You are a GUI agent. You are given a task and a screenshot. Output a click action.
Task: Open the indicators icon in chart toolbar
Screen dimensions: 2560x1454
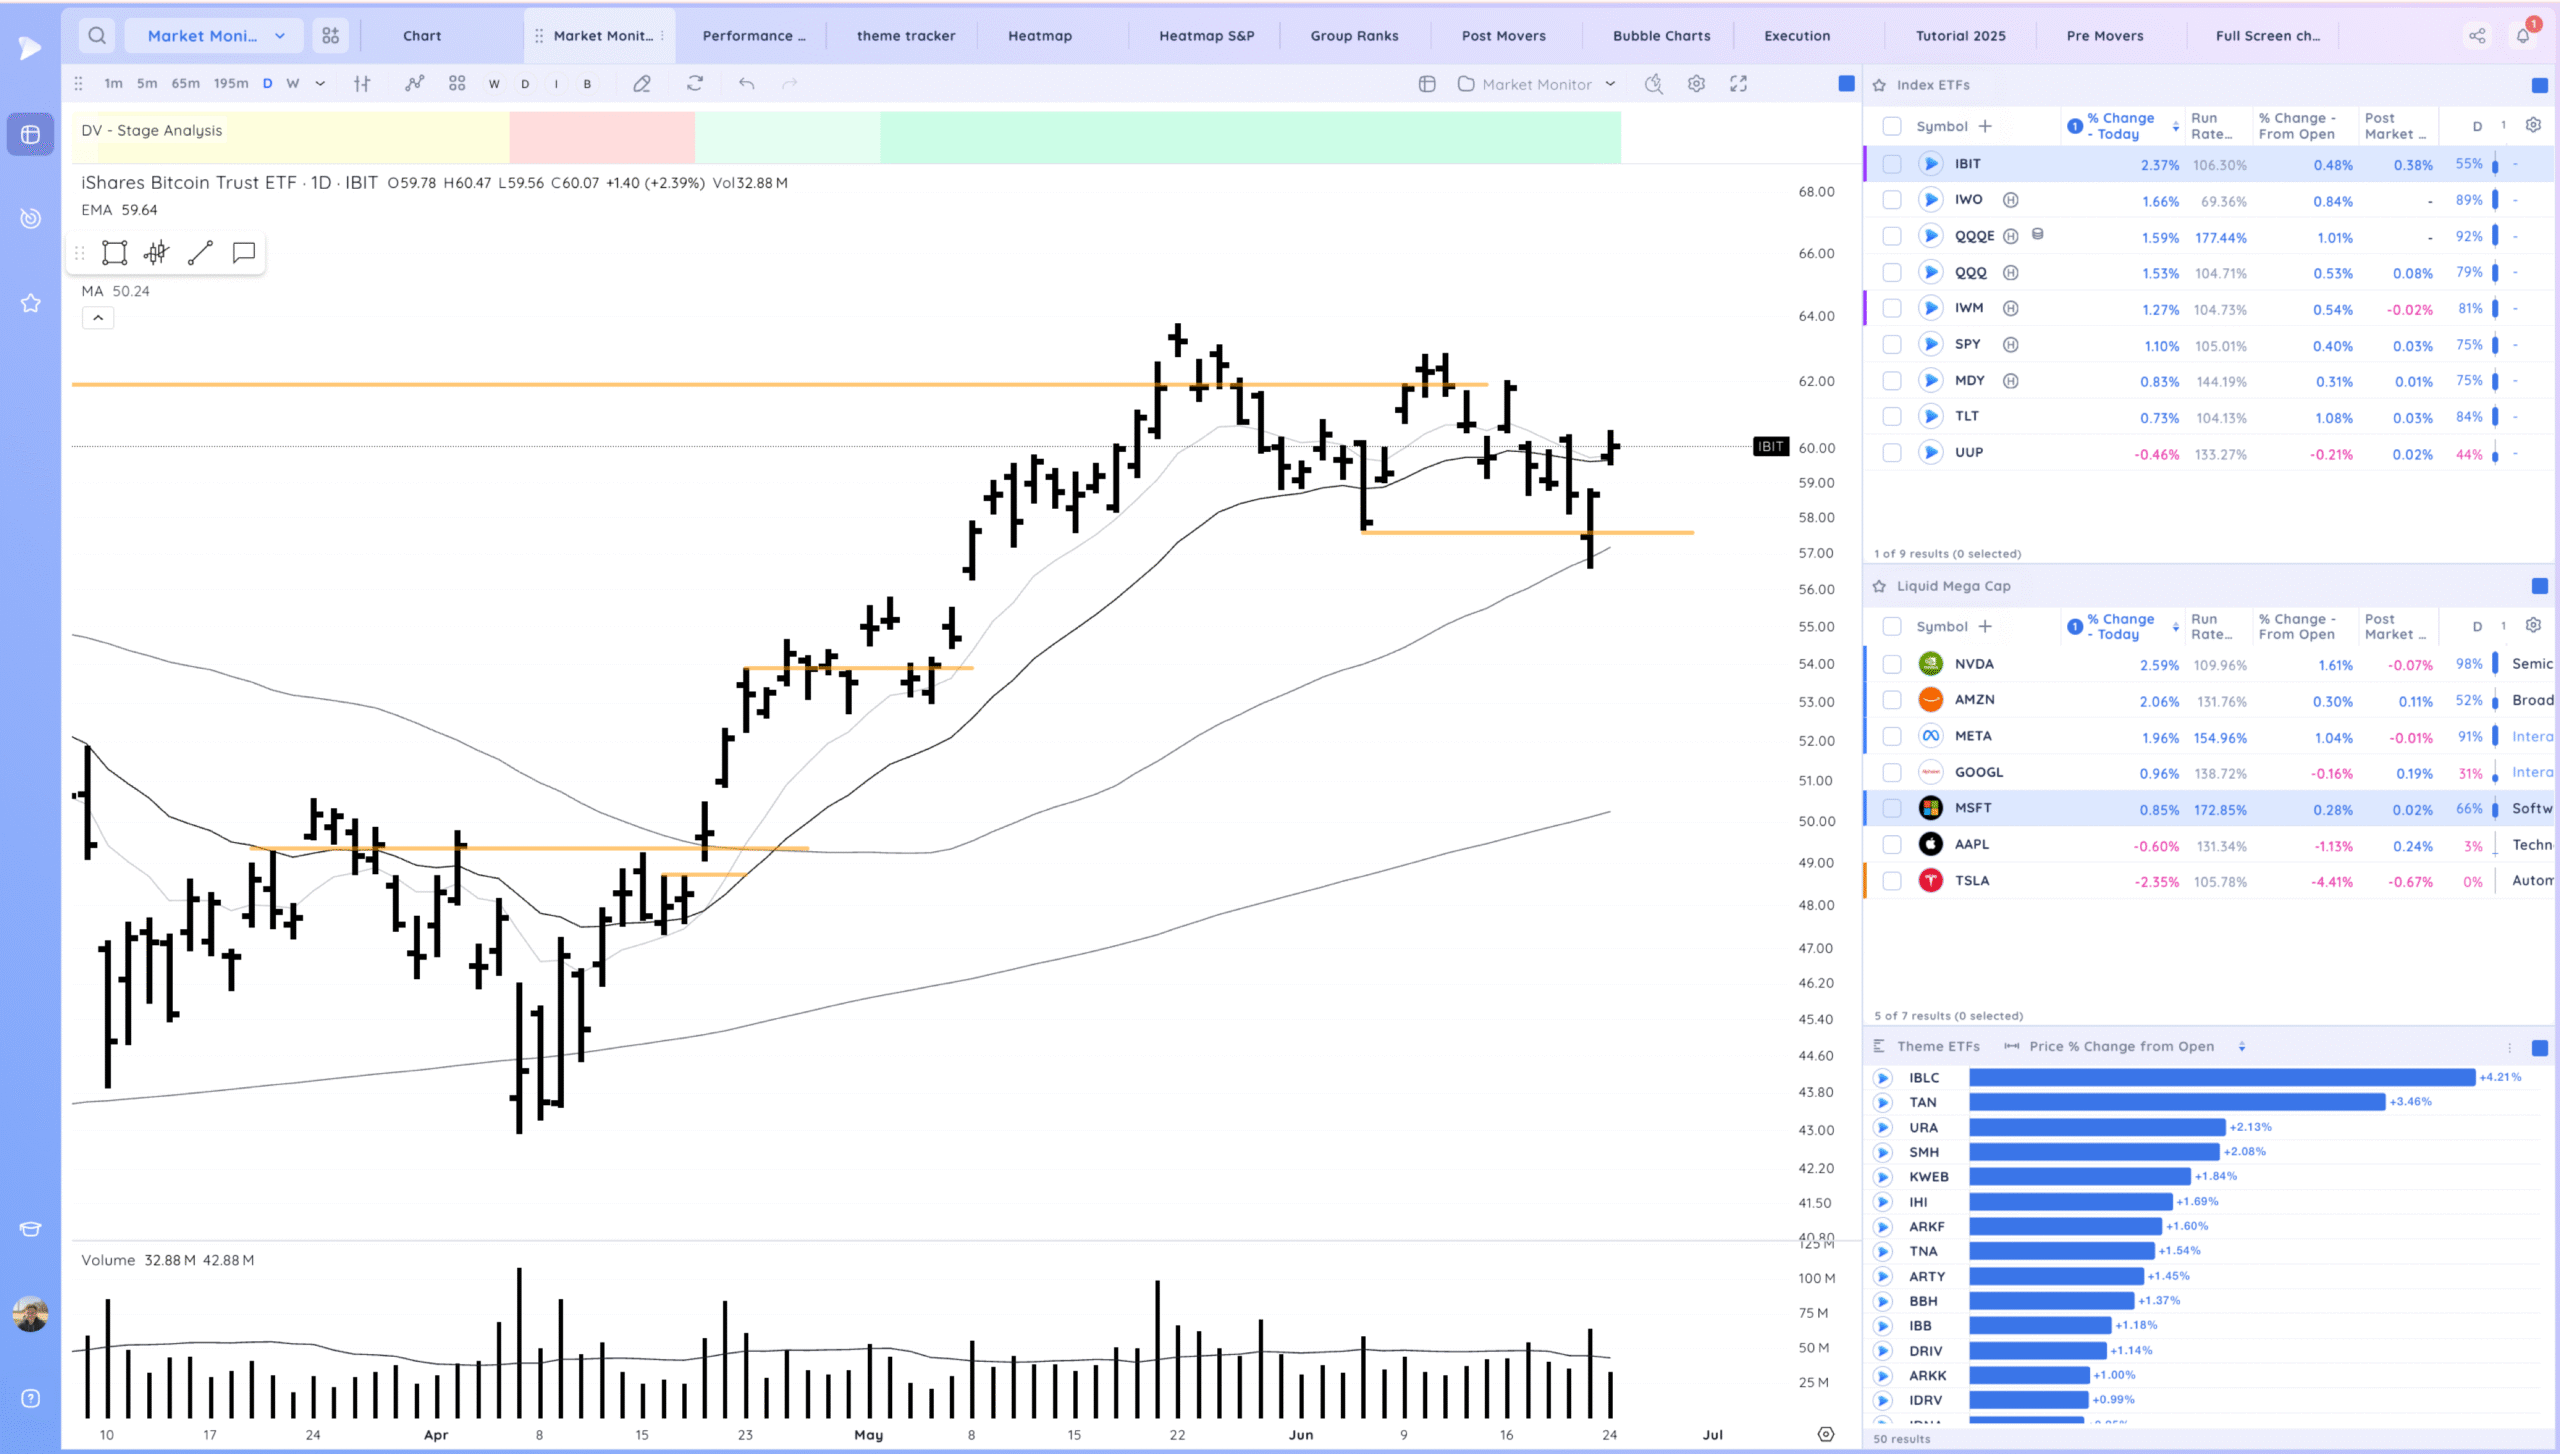tap(414, 84)
